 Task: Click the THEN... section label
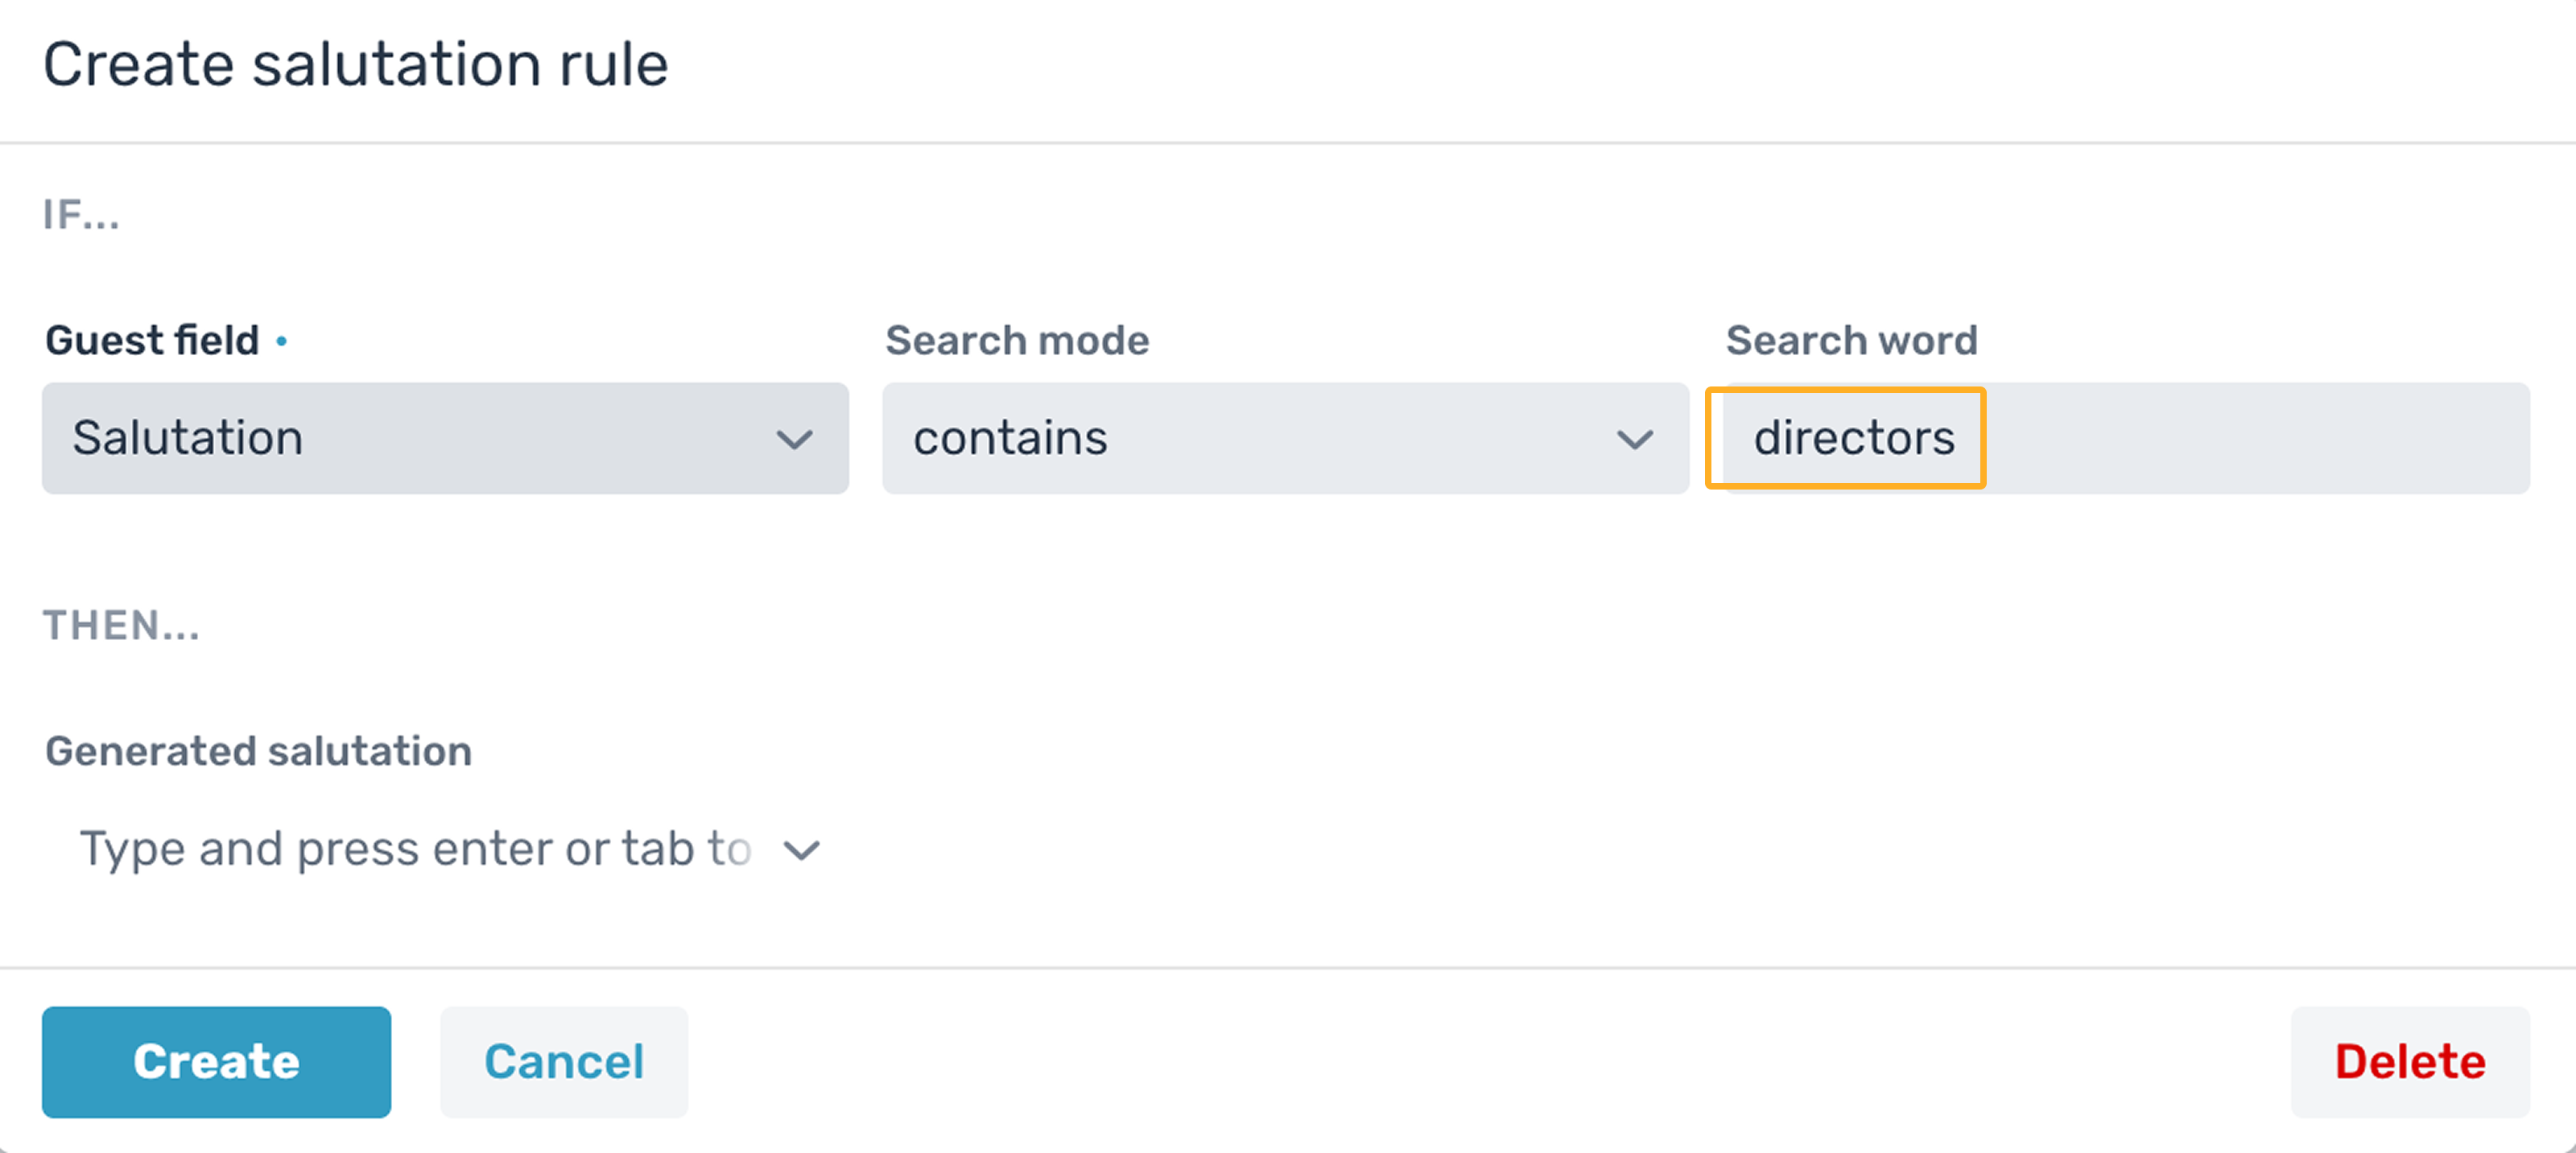(x=121, y=625)
